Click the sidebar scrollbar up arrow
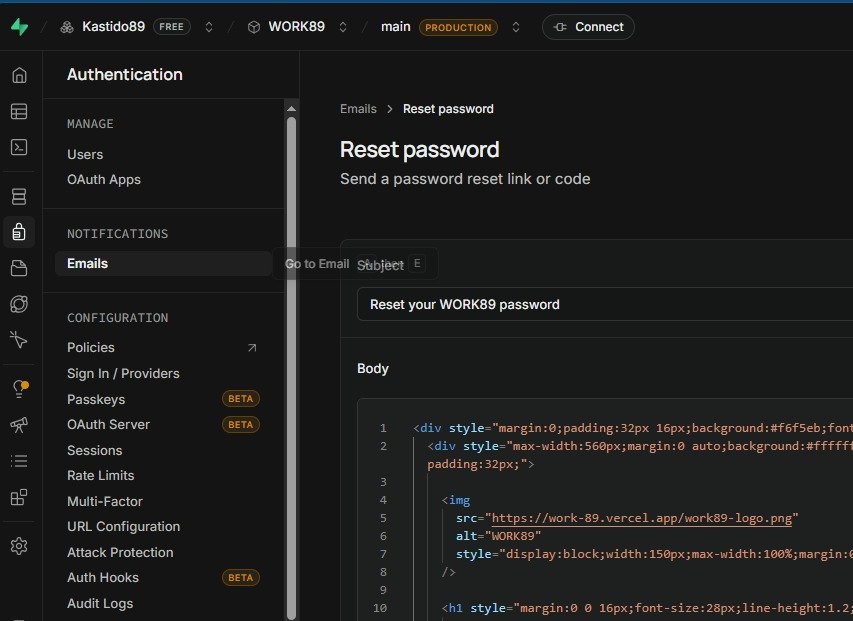Image resolution: width=853 pixels, height=621 pixels. 292,109
